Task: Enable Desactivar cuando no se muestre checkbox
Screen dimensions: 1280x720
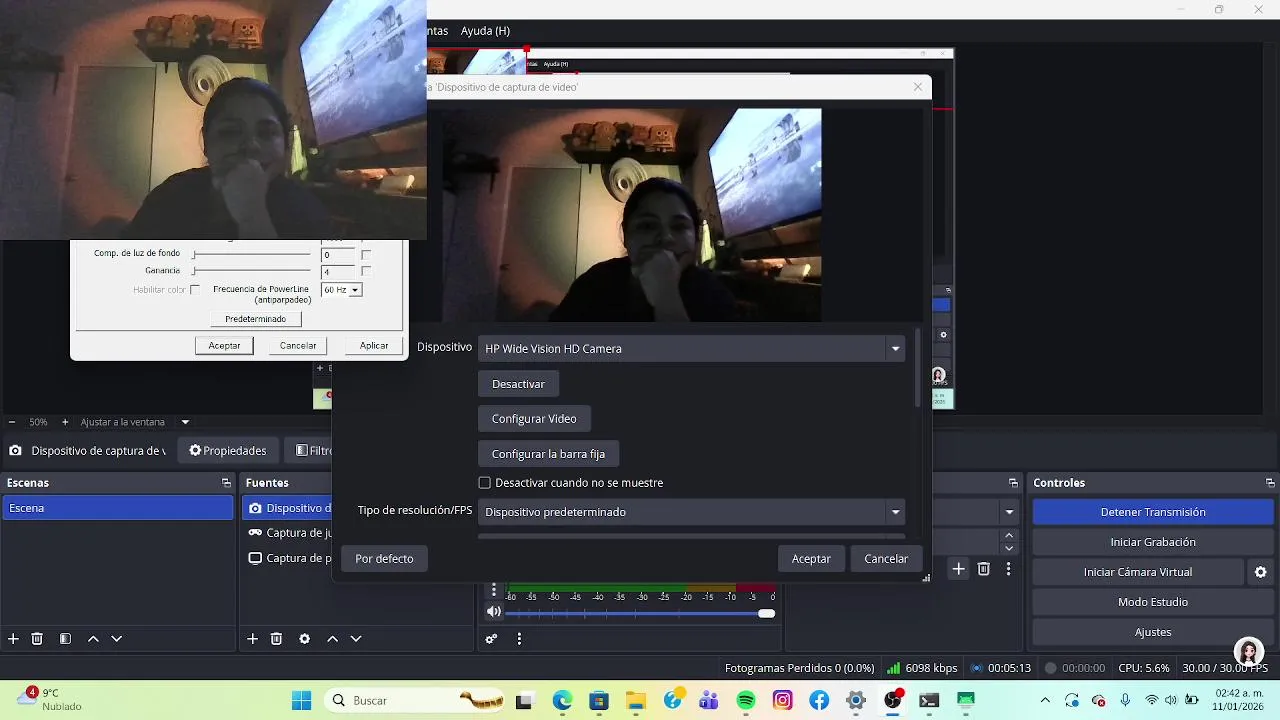Action: tap(485, 483)
